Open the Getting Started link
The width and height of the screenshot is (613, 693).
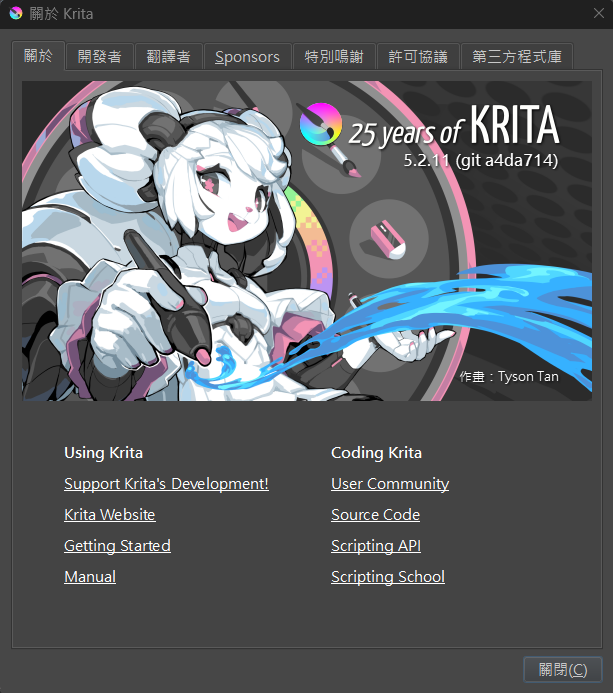pos(117,545)
